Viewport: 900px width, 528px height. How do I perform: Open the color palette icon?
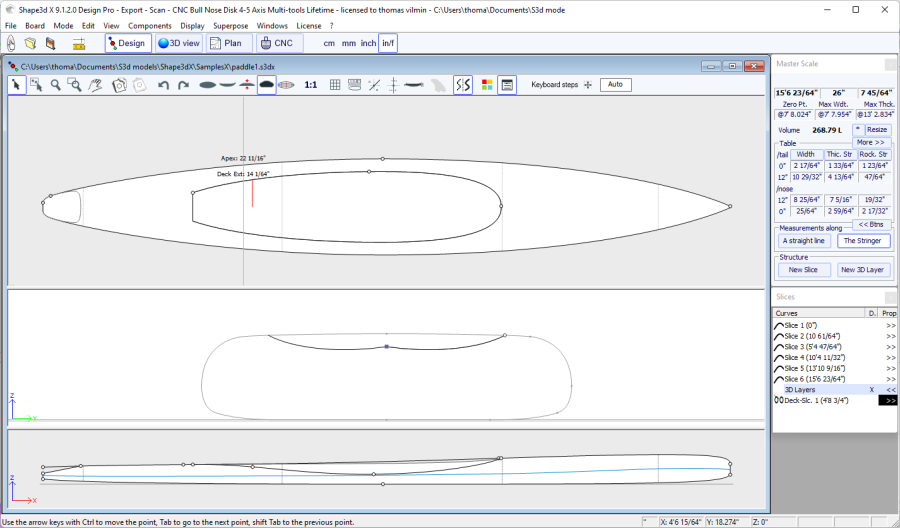(487, 85)
